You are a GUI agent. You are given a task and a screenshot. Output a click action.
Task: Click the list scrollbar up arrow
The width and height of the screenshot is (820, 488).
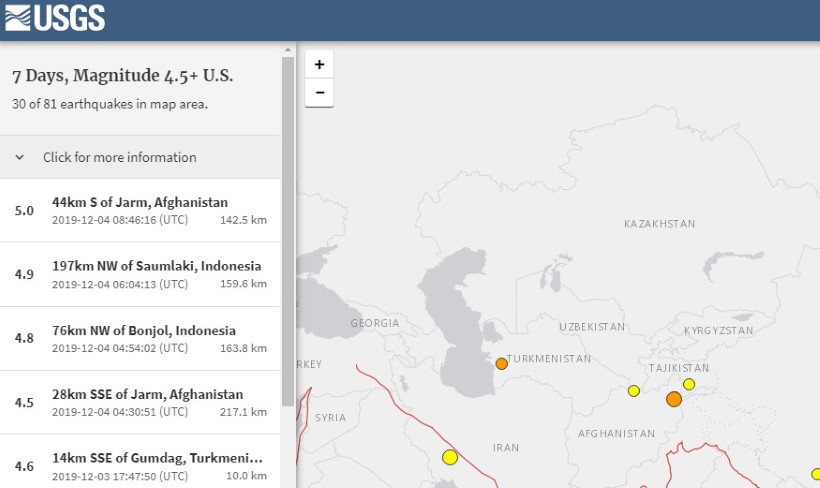tap(288, 48)
